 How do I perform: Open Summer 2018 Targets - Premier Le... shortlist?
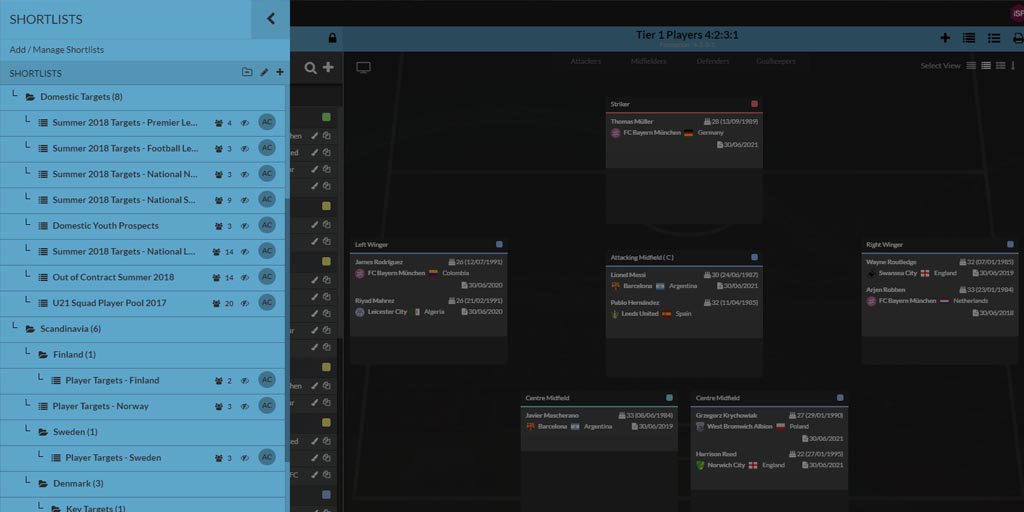coord(125,122)
